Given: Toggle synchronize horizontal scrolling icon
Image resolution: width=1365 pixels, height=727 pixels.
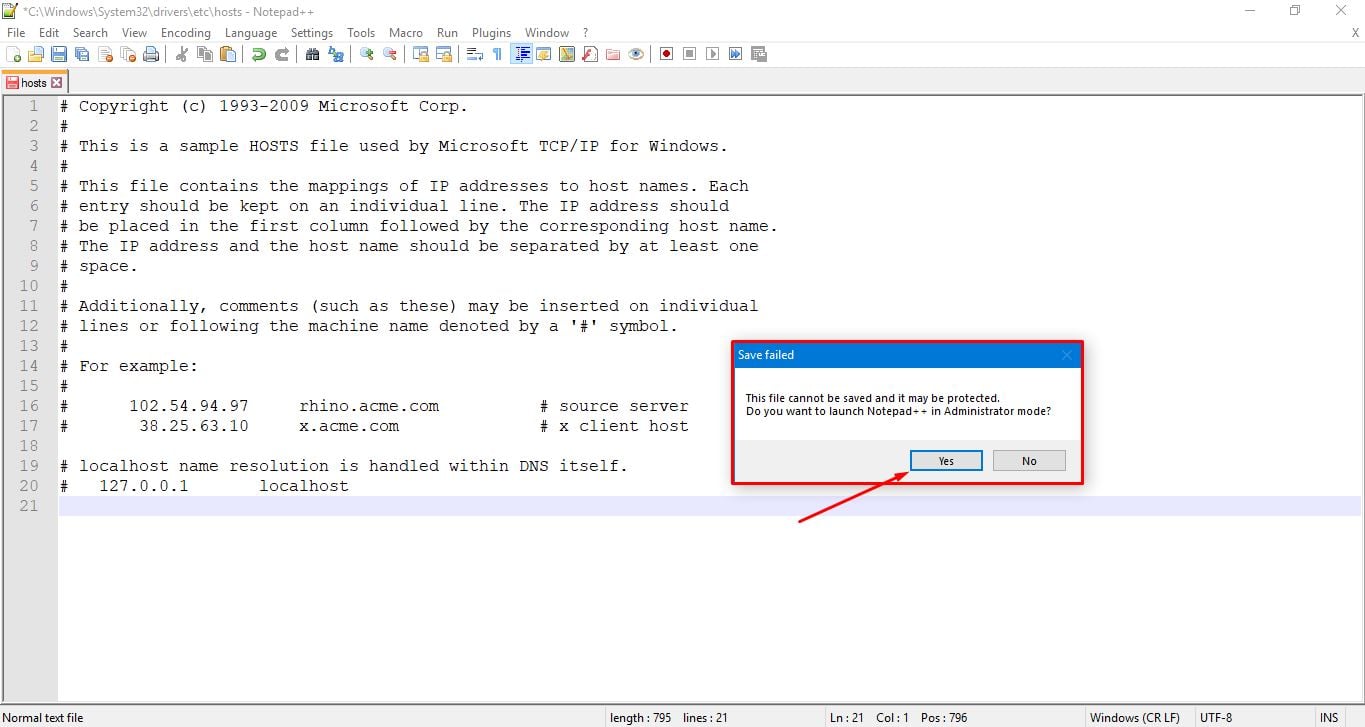Looking at the screenshot, I should coord(444,55).
